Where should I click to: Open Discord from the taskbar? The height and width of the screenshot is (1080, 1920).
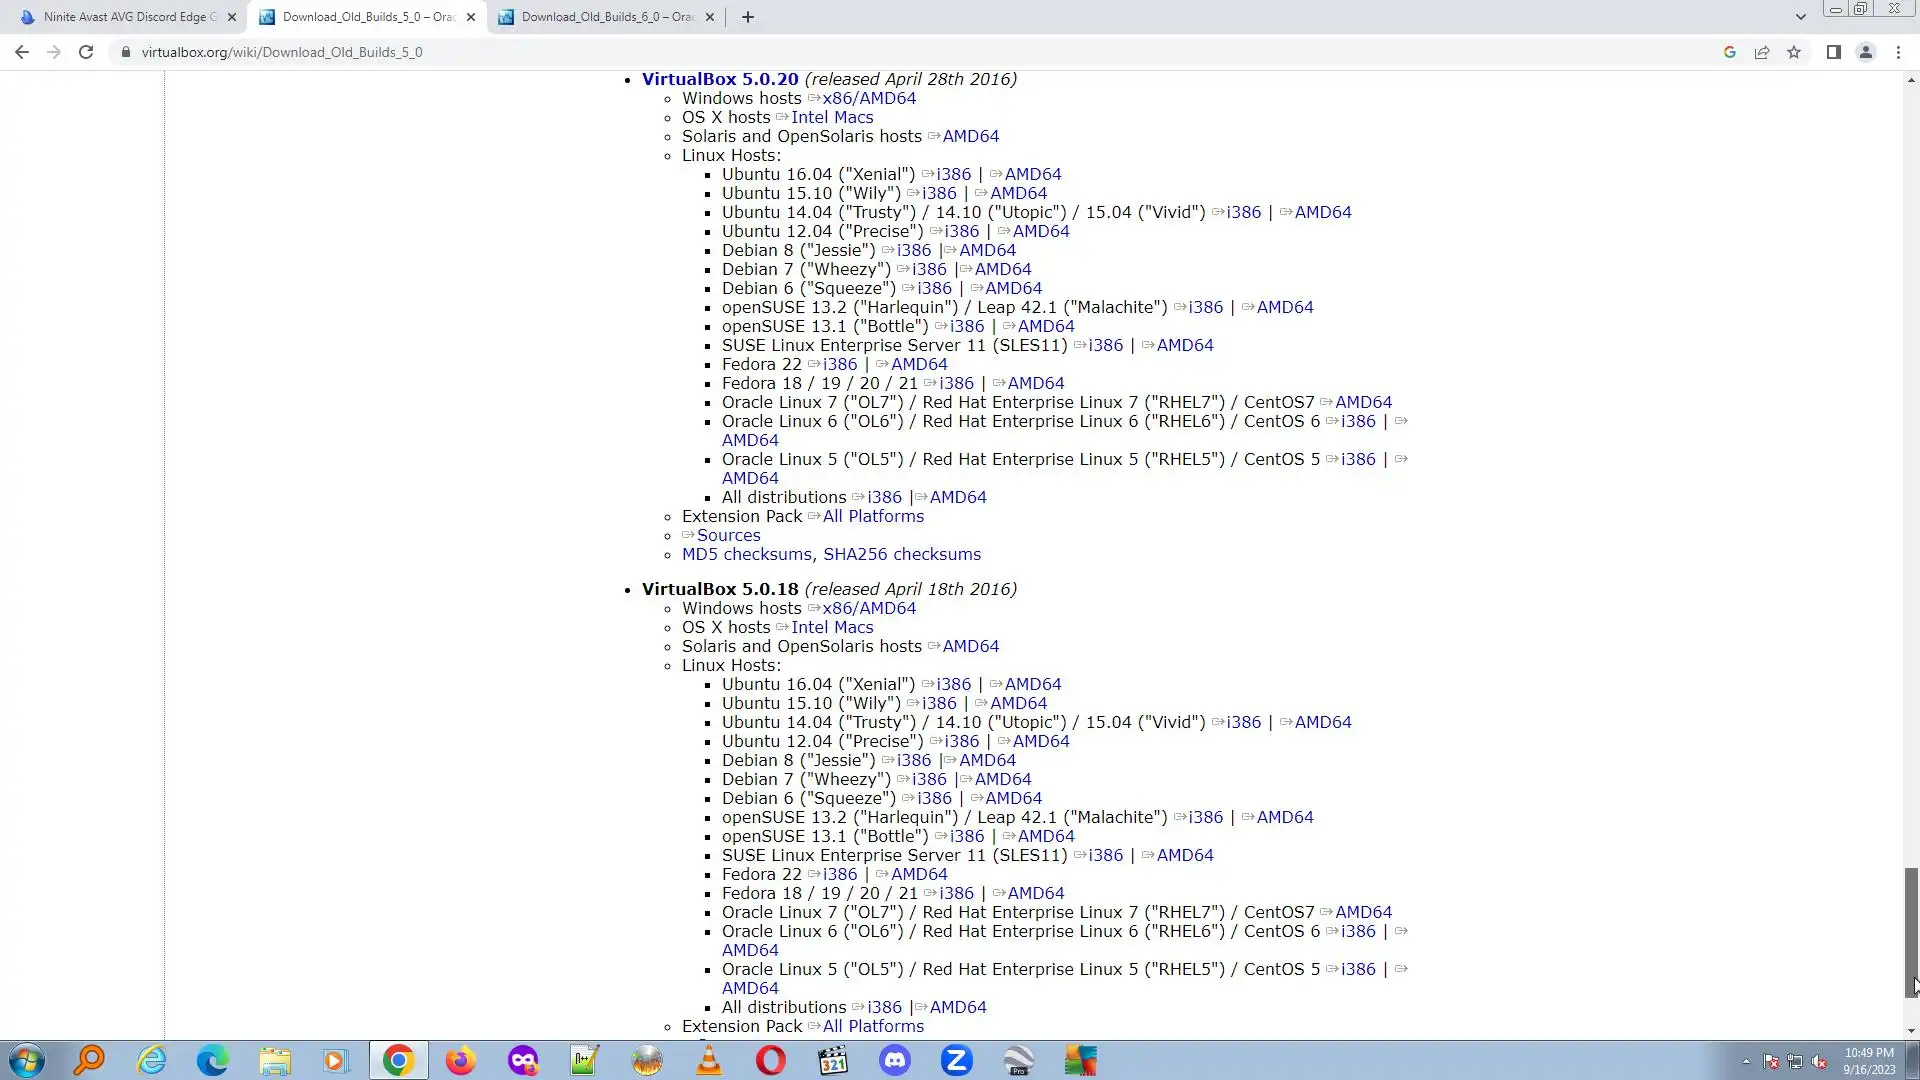(x=894, y=1060)
